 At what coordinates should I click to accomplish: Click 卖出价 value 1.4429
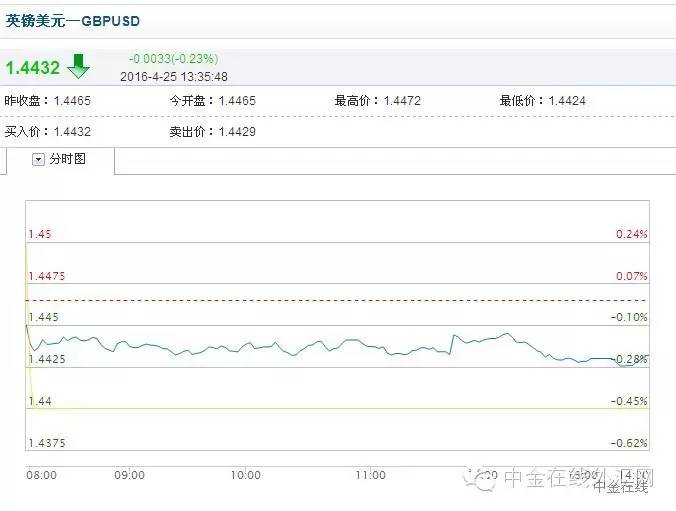(x=237, y=132)
